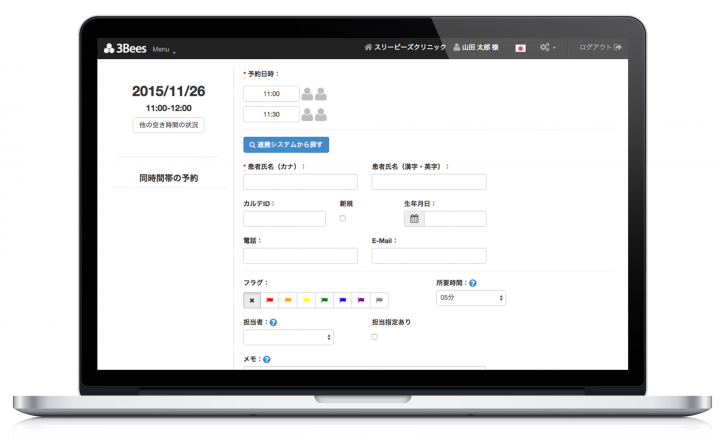Image resolution: width=720 pixels, height=438 pixels.
Task: Select the yellow flag
Action: click(x=306, y=300)
